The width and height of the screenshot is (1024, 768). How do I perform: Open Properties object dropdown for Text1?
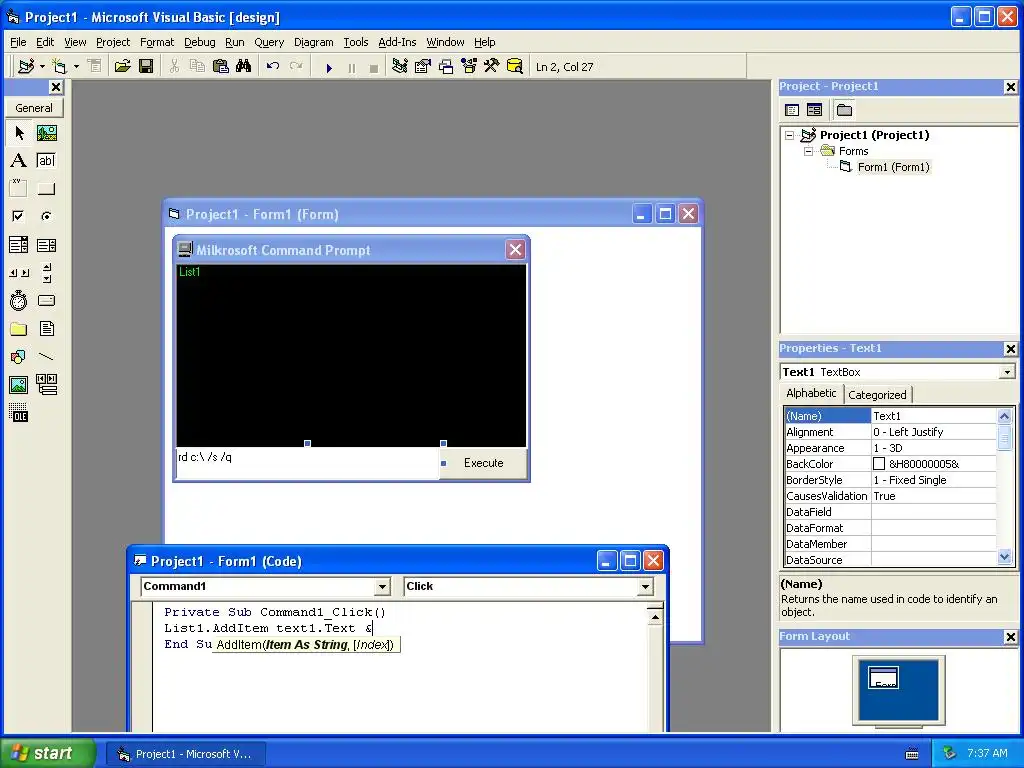click(x=1007, y=372)
